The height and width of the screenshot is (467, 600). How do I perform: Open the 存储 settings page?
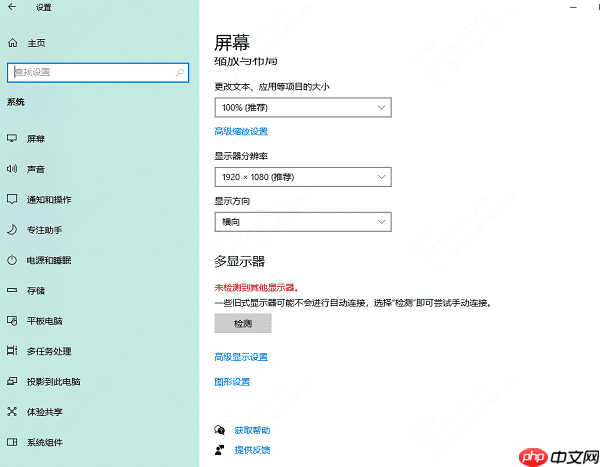pyautogui.click(x=36, y=291)
